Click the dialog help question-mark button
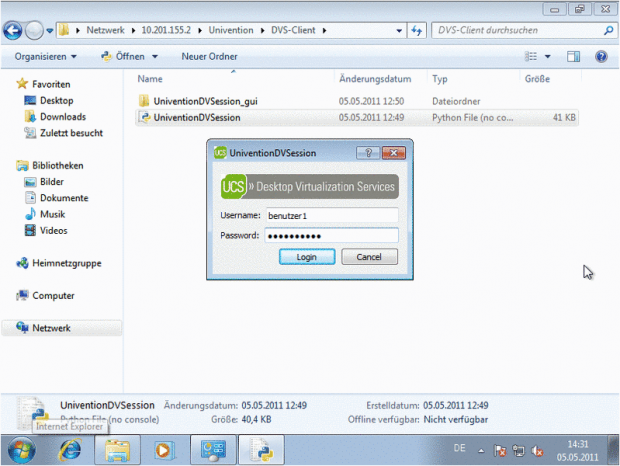 (x=368, y=153)
